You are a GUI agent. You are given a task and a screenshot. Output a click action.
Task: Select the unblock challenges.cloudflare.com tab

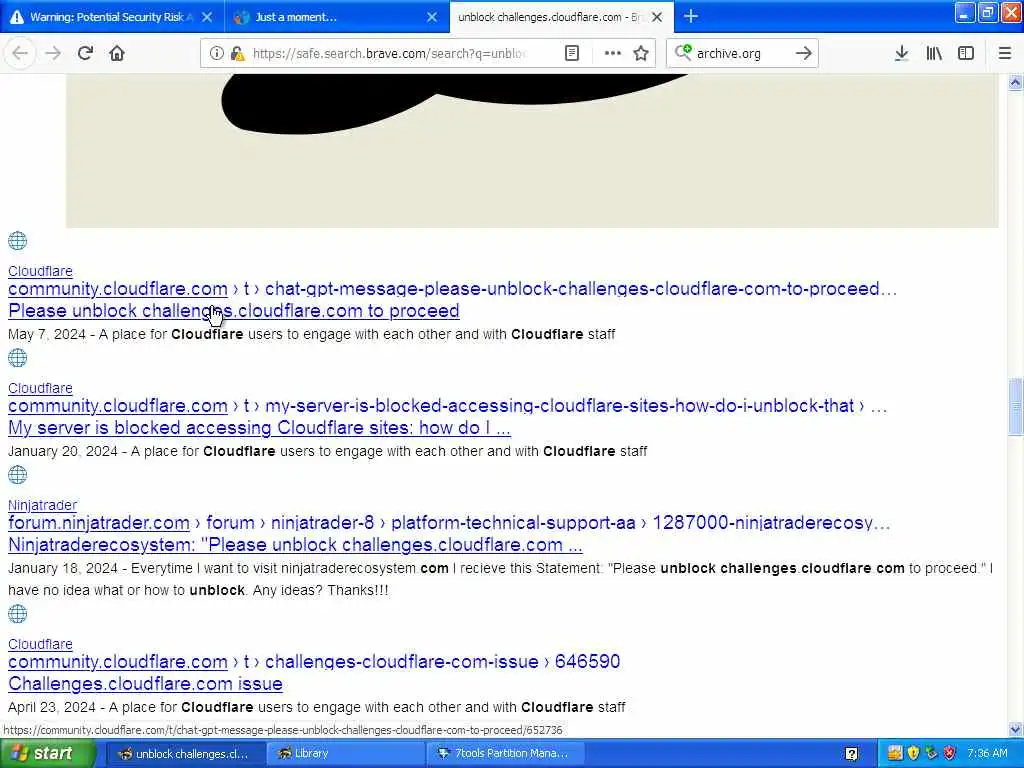pos(552,17)
